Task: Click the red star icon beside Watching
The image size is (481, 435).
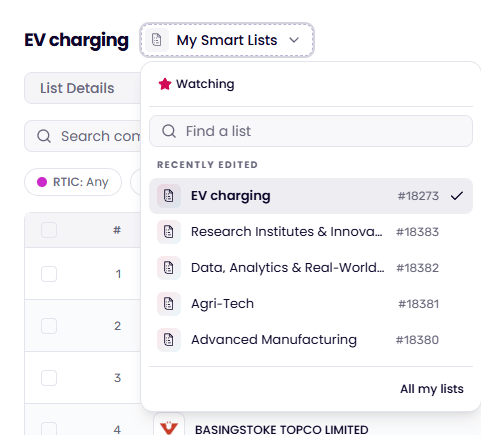Action: (x=165, y=84)
